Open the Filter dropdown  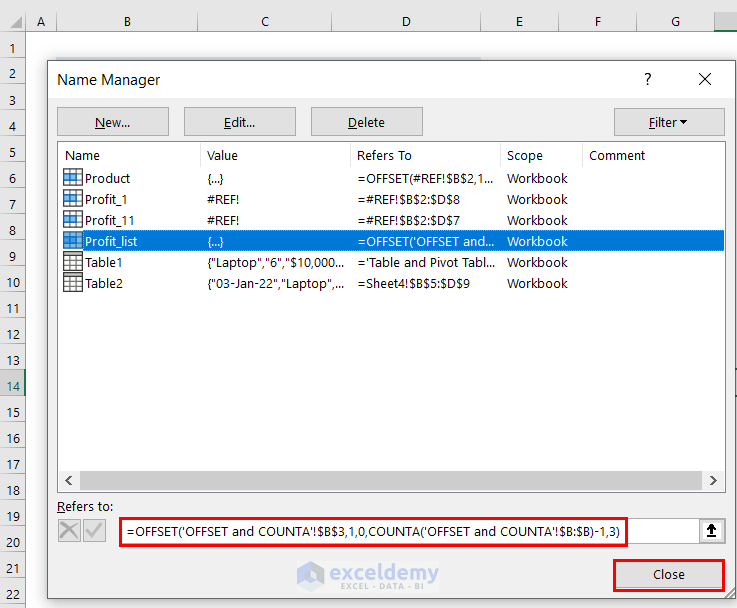point(669,122)
